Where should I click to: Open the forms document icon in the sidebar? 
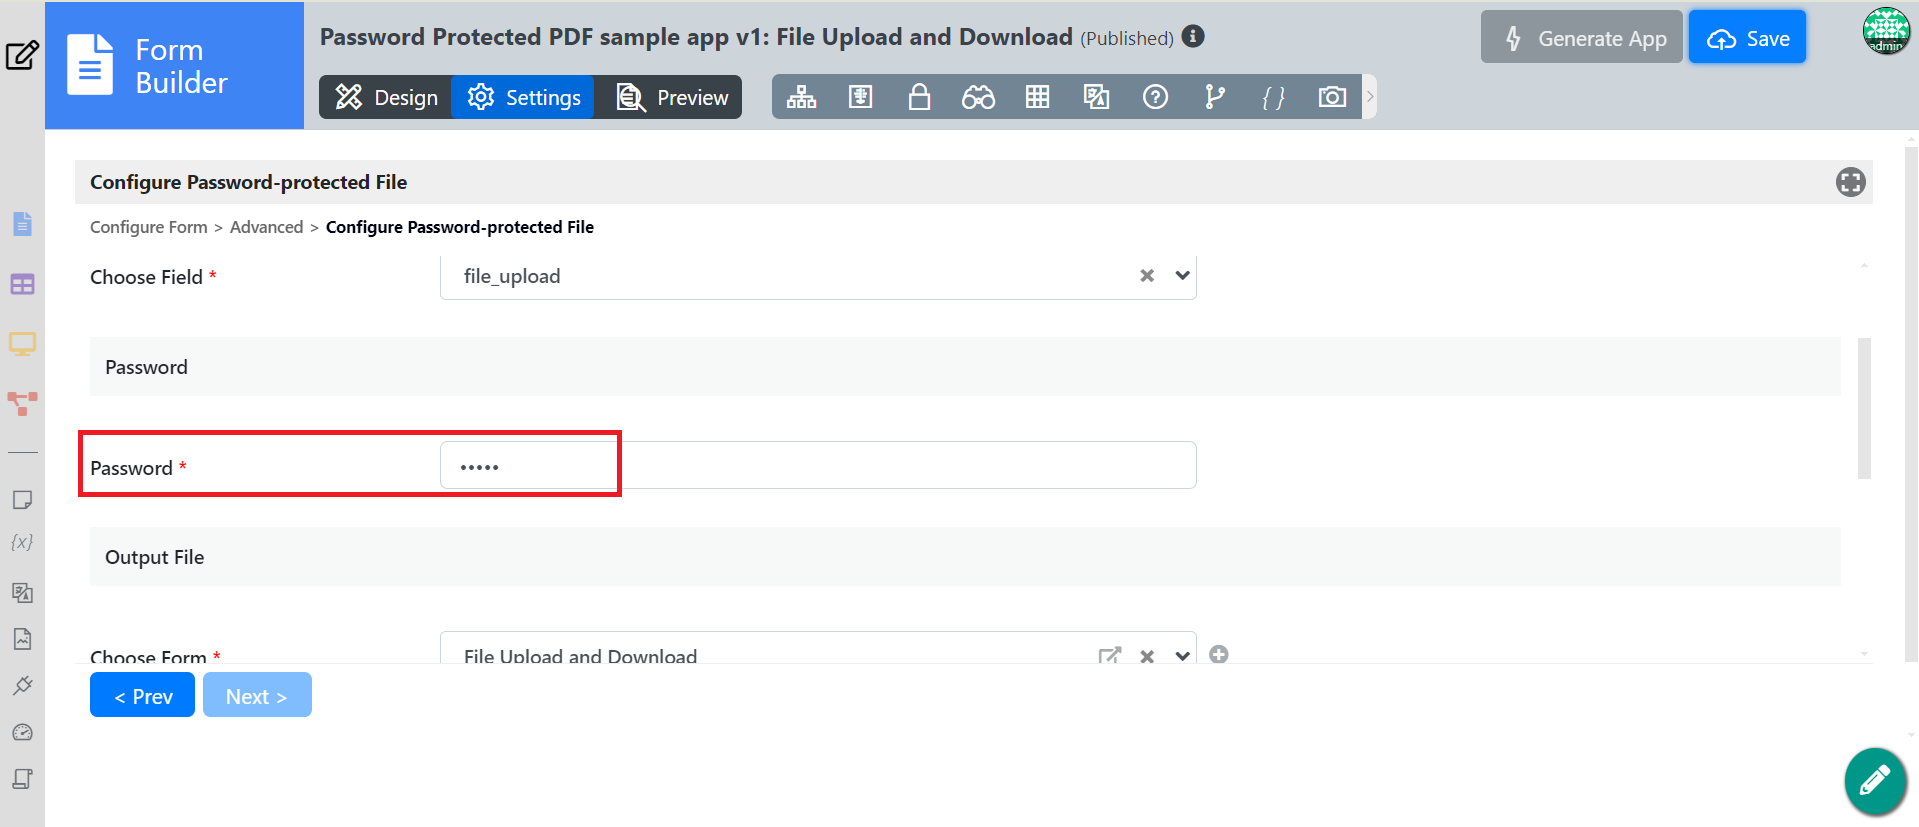coord(22,224)
